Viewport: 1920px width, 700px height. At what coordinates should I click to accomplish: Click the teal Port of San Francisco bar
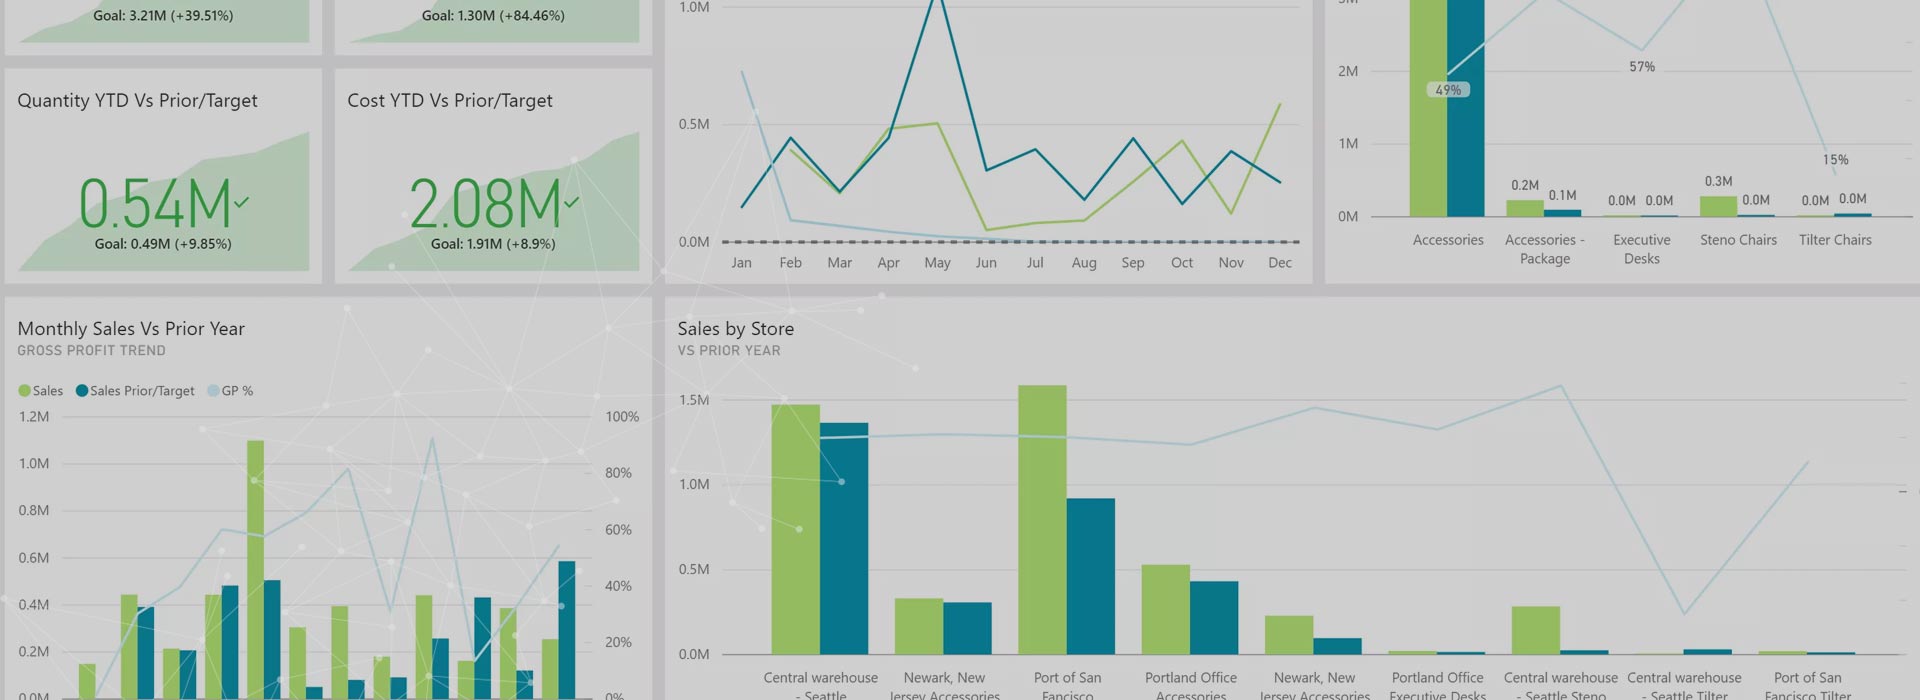click(x=1090, y=577)
